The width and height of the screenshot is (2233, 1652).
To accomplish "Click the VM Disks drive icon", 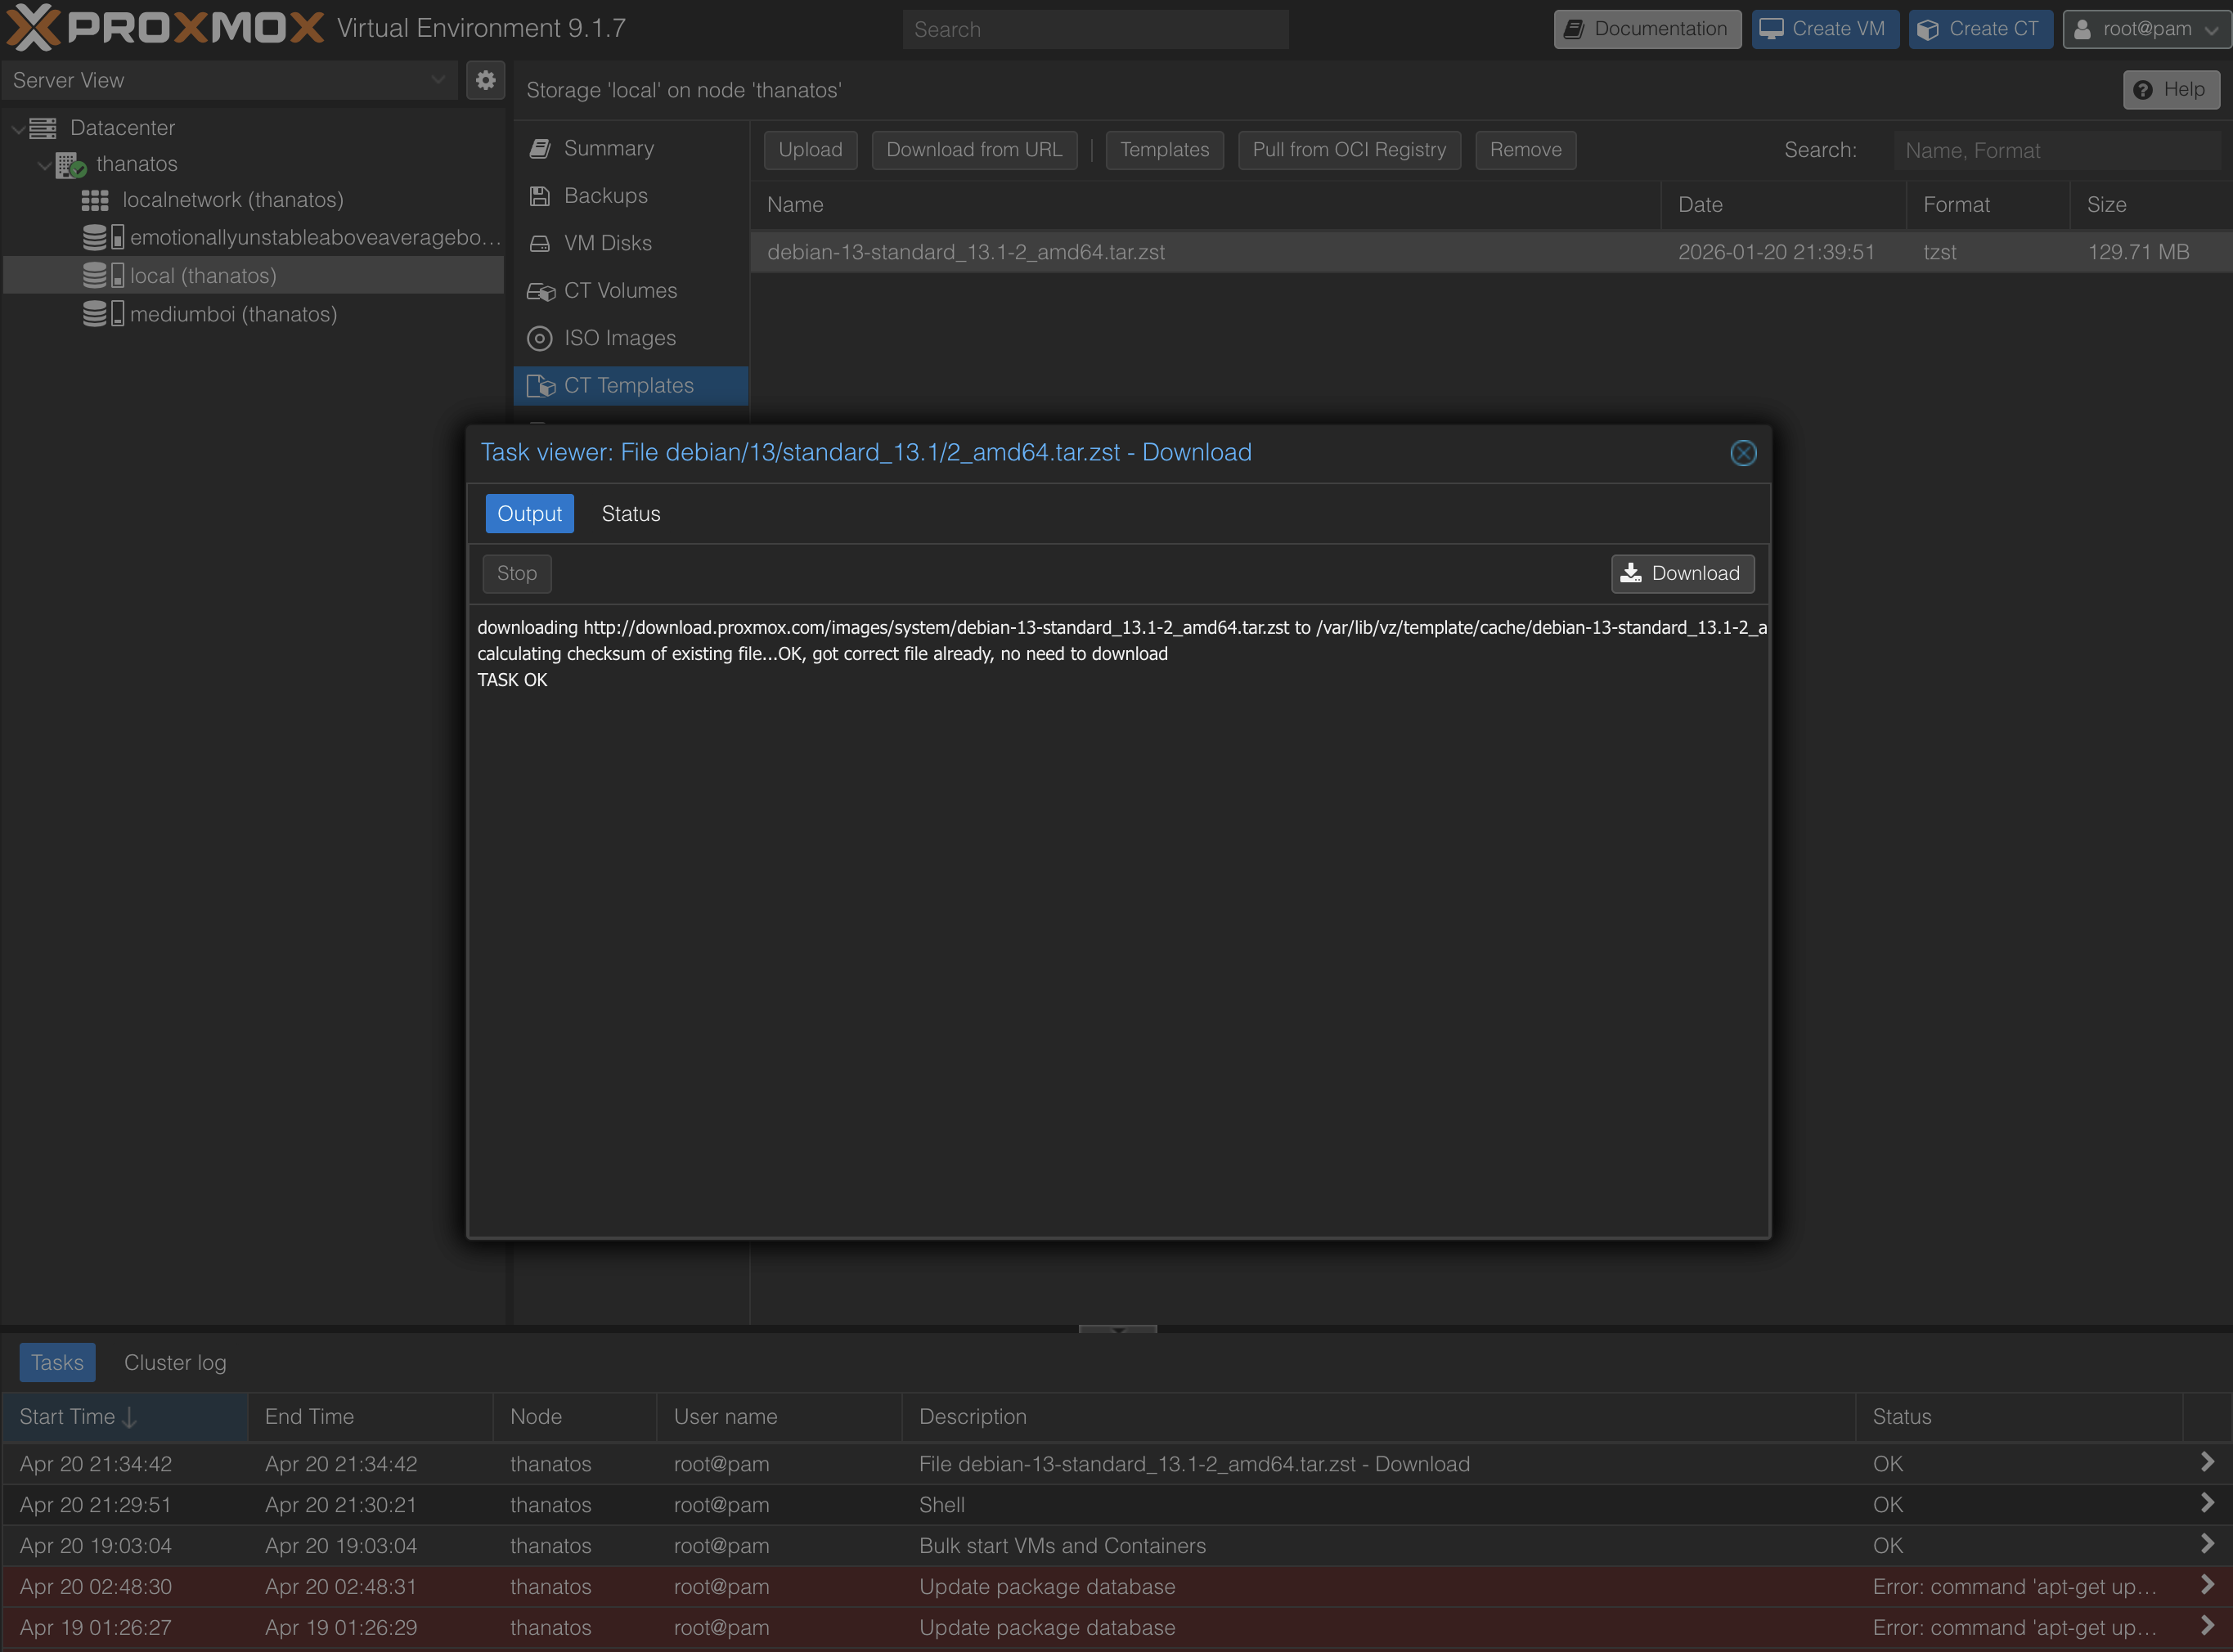I will [540, 243].
